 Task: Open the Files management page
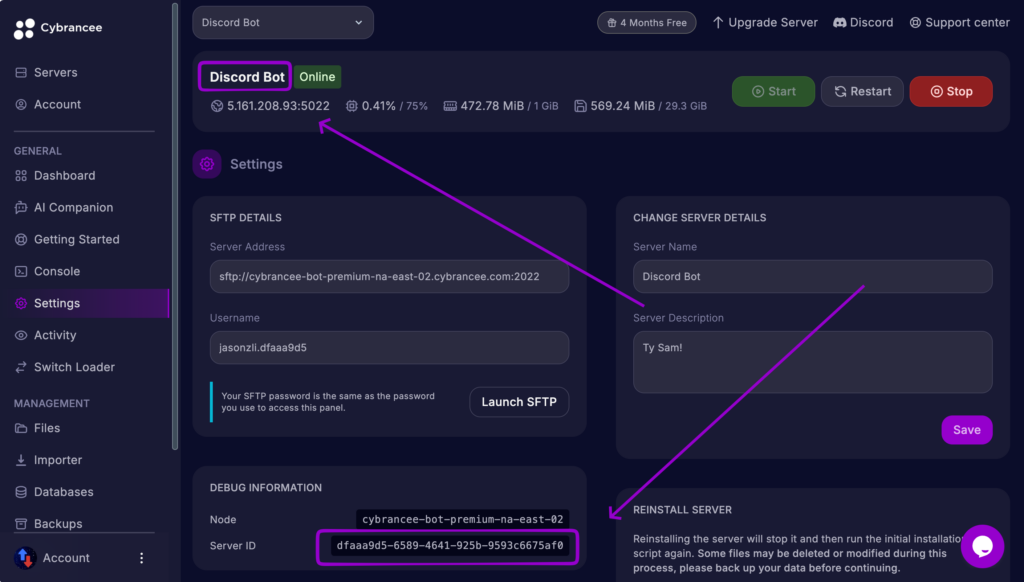(47, 428)
